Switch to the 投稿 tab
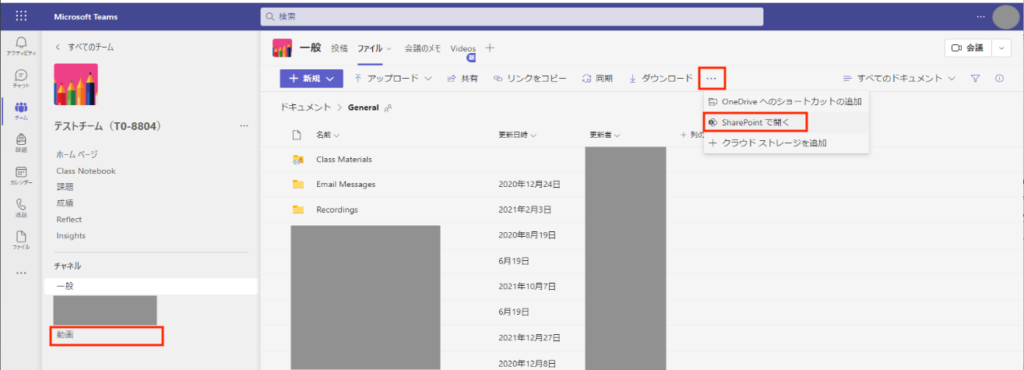 [339, 48]
